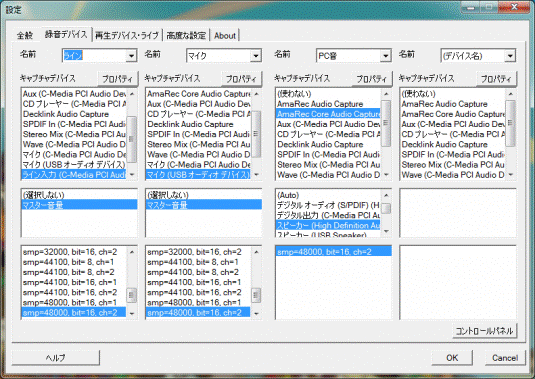Screen dimensions: 535x379
Task: Open the (デバイス名) name dropdown
Action: pos(510,56)
